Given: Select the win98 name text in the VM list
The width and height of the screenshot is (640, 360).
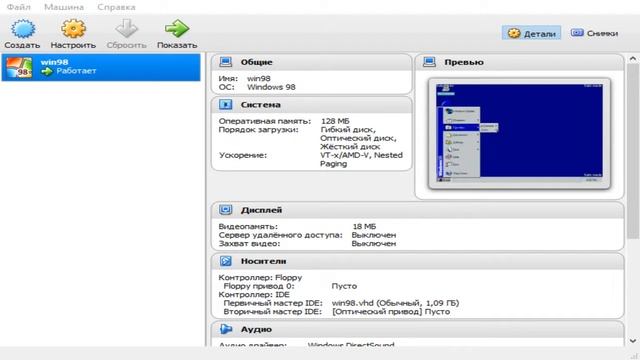Looking at the screenshot, I should [54, 62].
